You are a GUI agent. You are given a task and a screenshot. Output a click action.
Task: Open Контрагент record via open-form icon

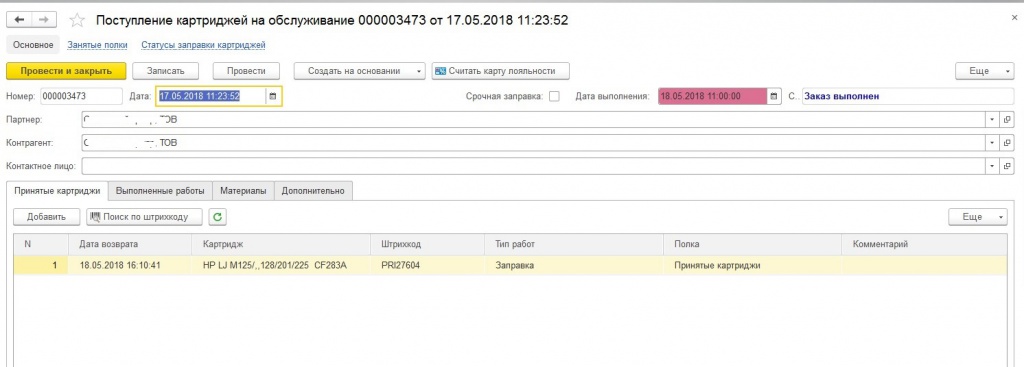point(1007,142)
